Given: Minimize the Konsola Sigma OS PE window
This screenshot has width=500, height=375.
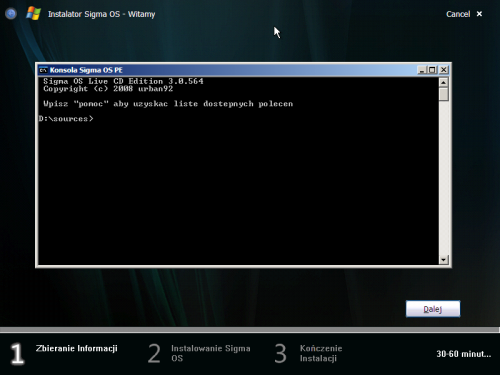Looking at the screenshot, I should (422, 70).
